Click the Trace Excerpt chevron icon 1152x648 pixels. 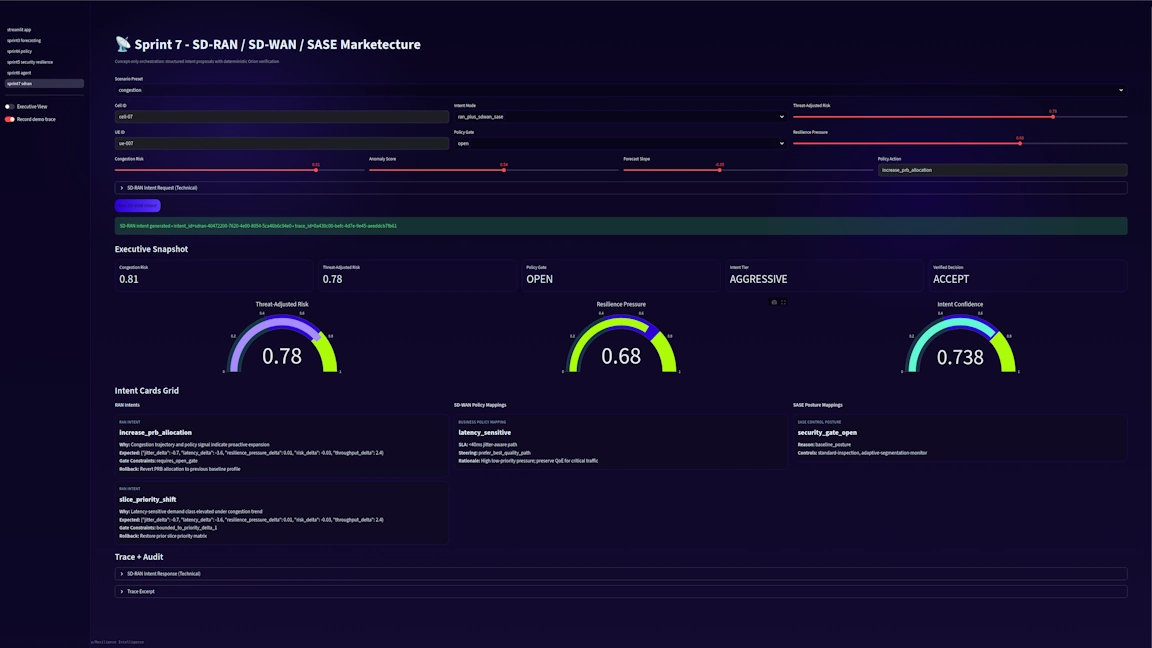click(122, 592)
